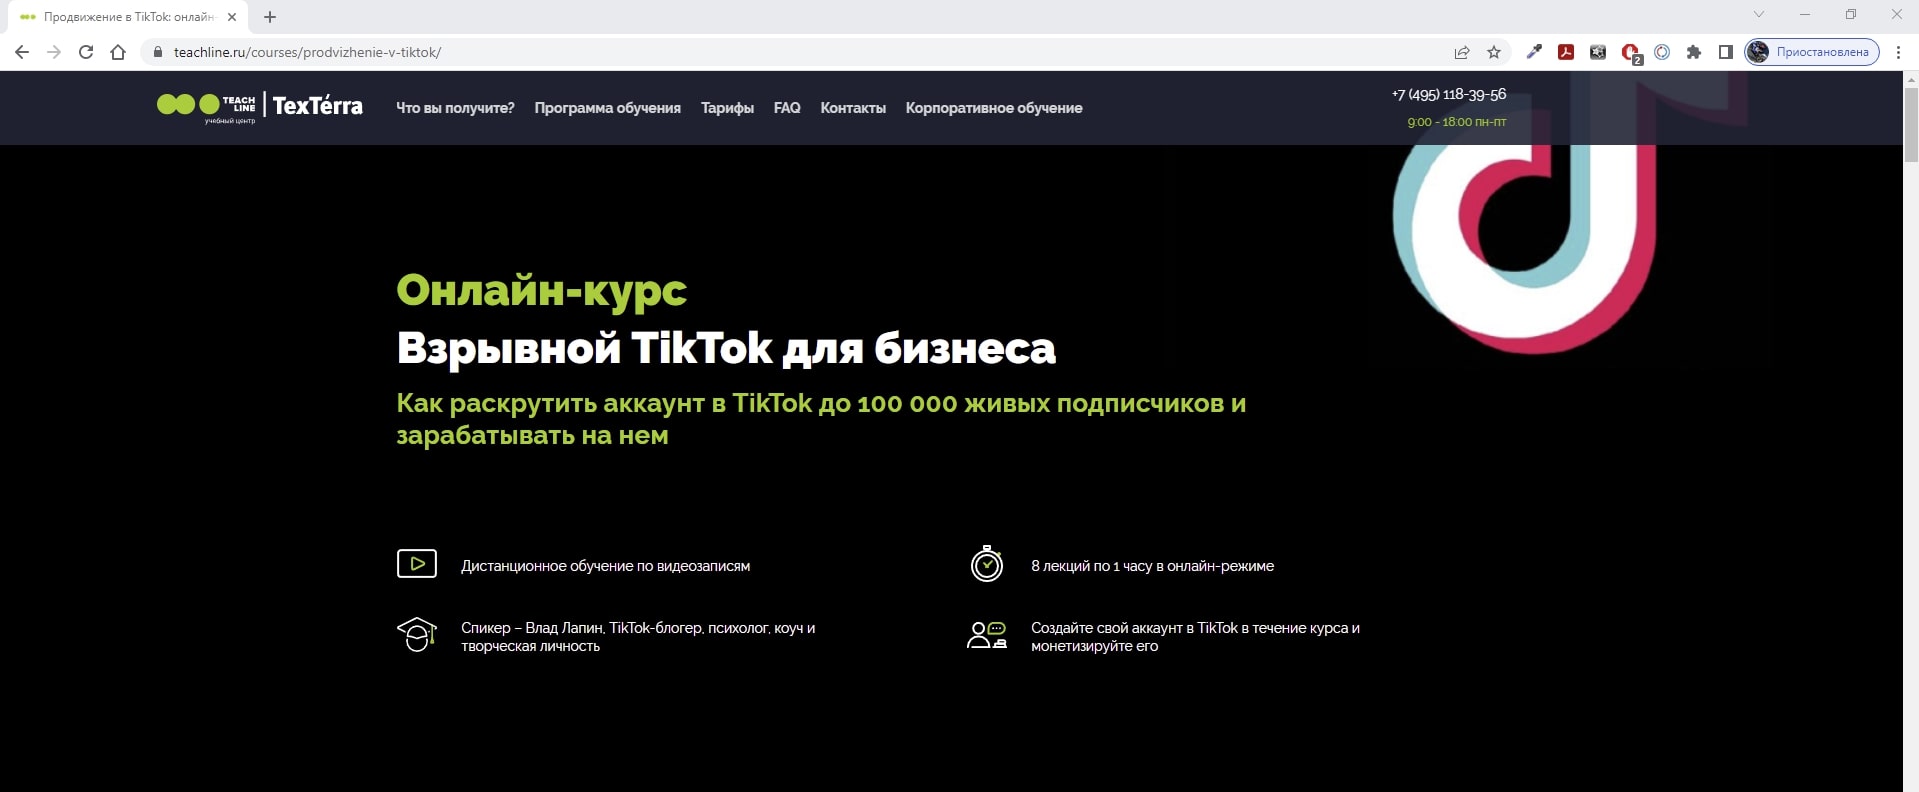The image size is (1919, 792).
Task: Click the scrollbar up arrow
Action: [1911, 79]
